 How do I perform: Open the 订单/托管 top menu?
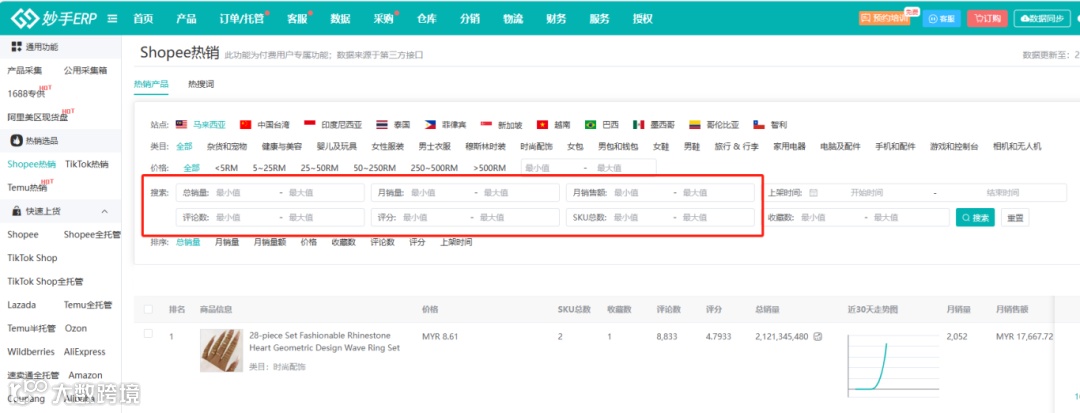(241, 19)
